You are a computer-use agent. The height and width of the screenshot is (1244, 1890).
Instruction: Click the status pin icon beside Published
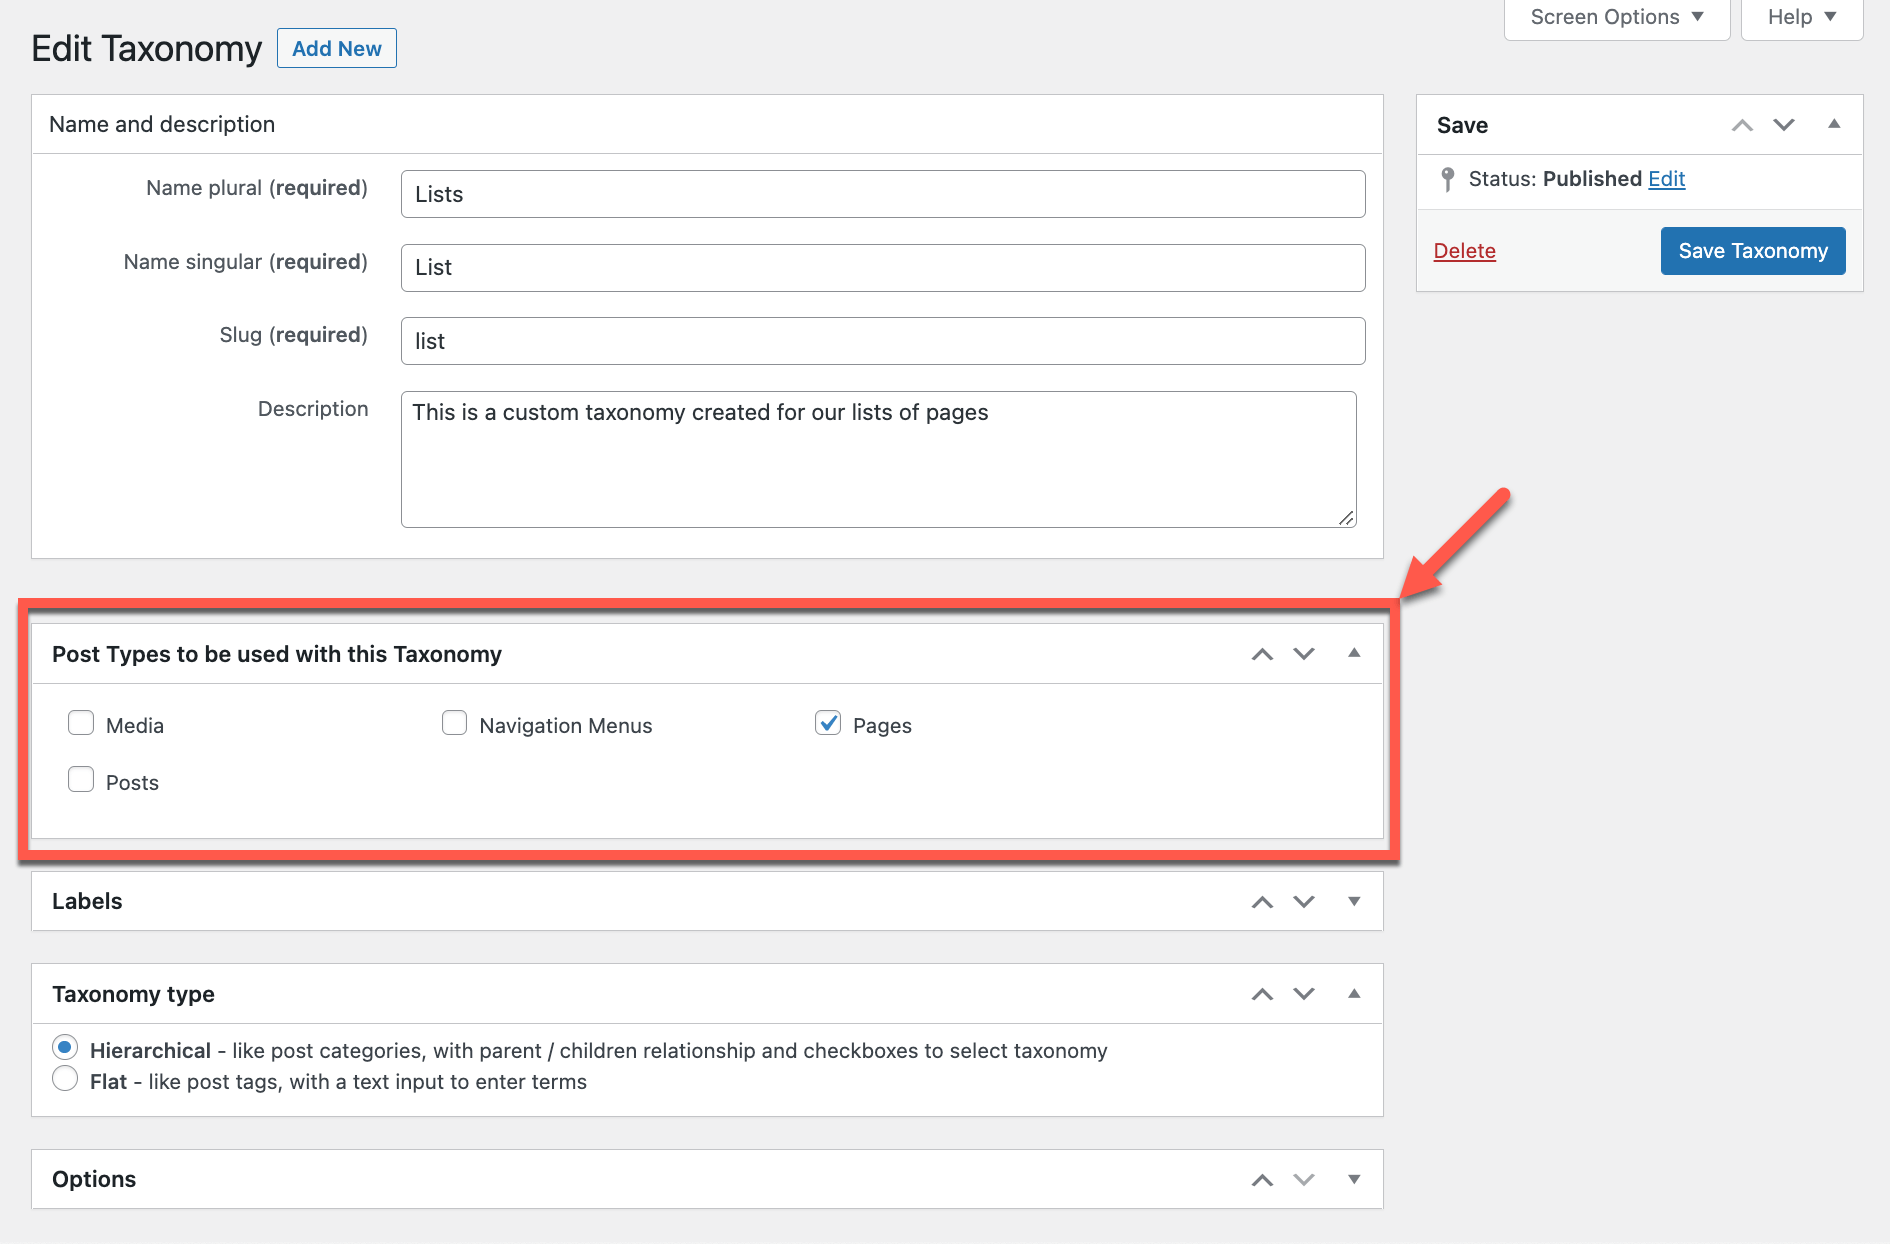click(1447, 179)
